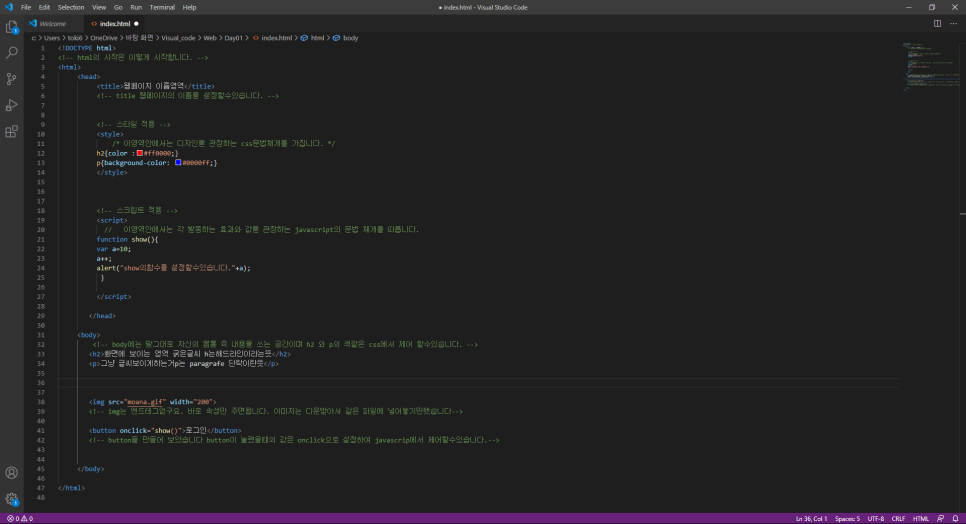Open the Explorer view in activity bar
The height and width of the screenshot is (524, 966).
pos(12,27)
